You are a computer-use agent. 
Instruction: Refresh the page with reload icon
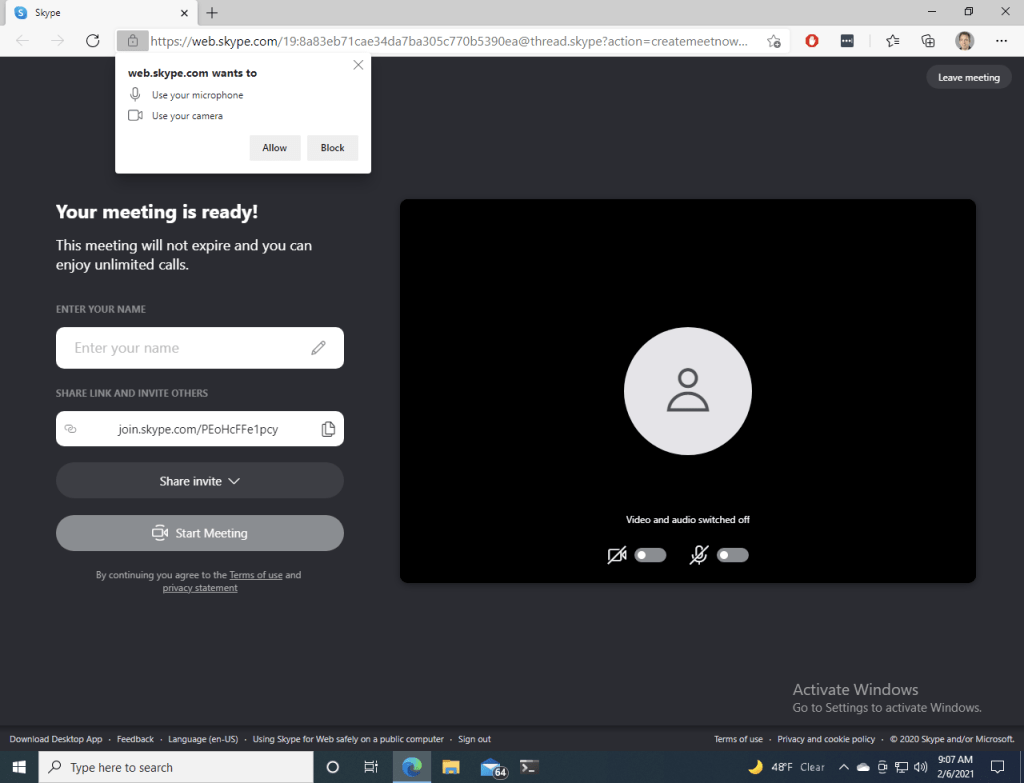point(93,41)
